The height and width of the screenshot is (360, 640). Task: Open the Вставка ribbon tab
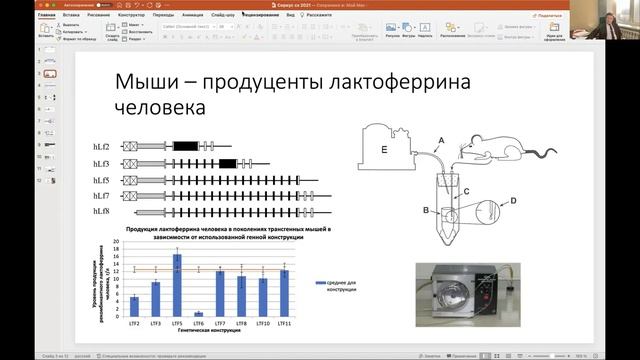tap(71, 15)
